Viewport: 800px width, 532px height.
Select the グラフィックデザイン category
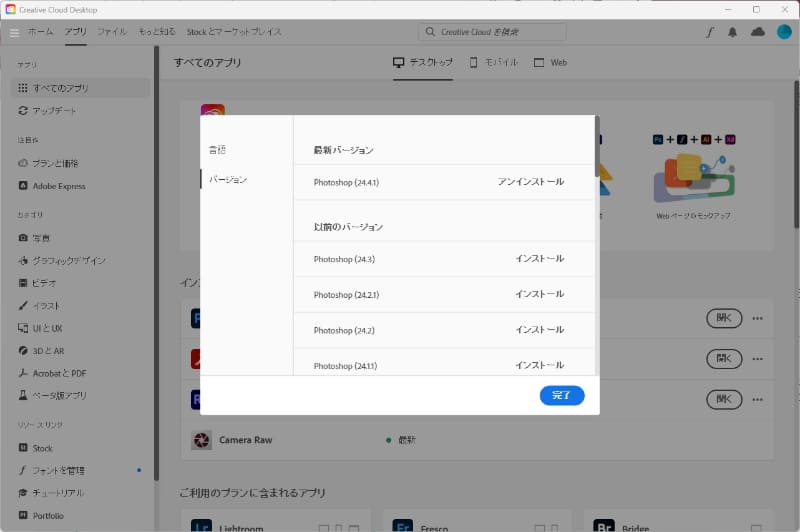click(x=62, y=261)
